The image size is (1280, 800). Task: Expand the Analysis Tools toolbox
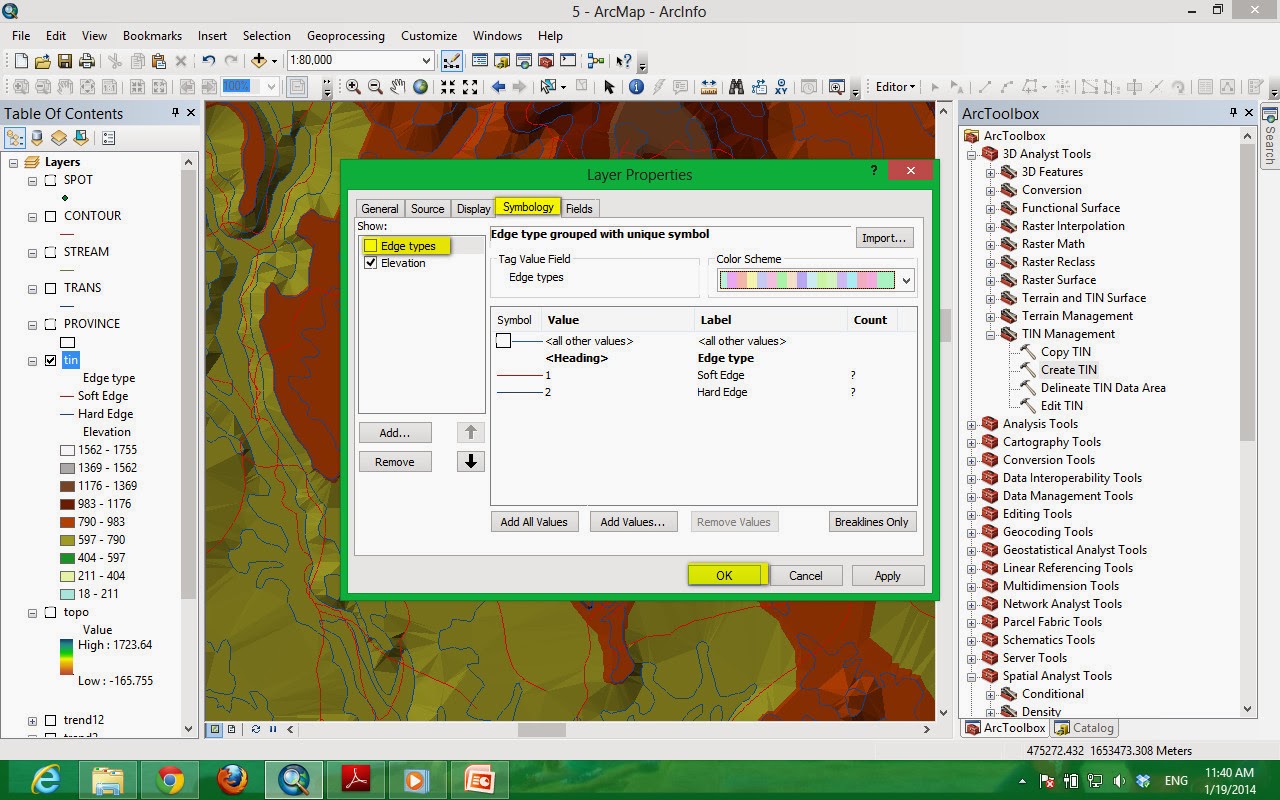[971, 425]
